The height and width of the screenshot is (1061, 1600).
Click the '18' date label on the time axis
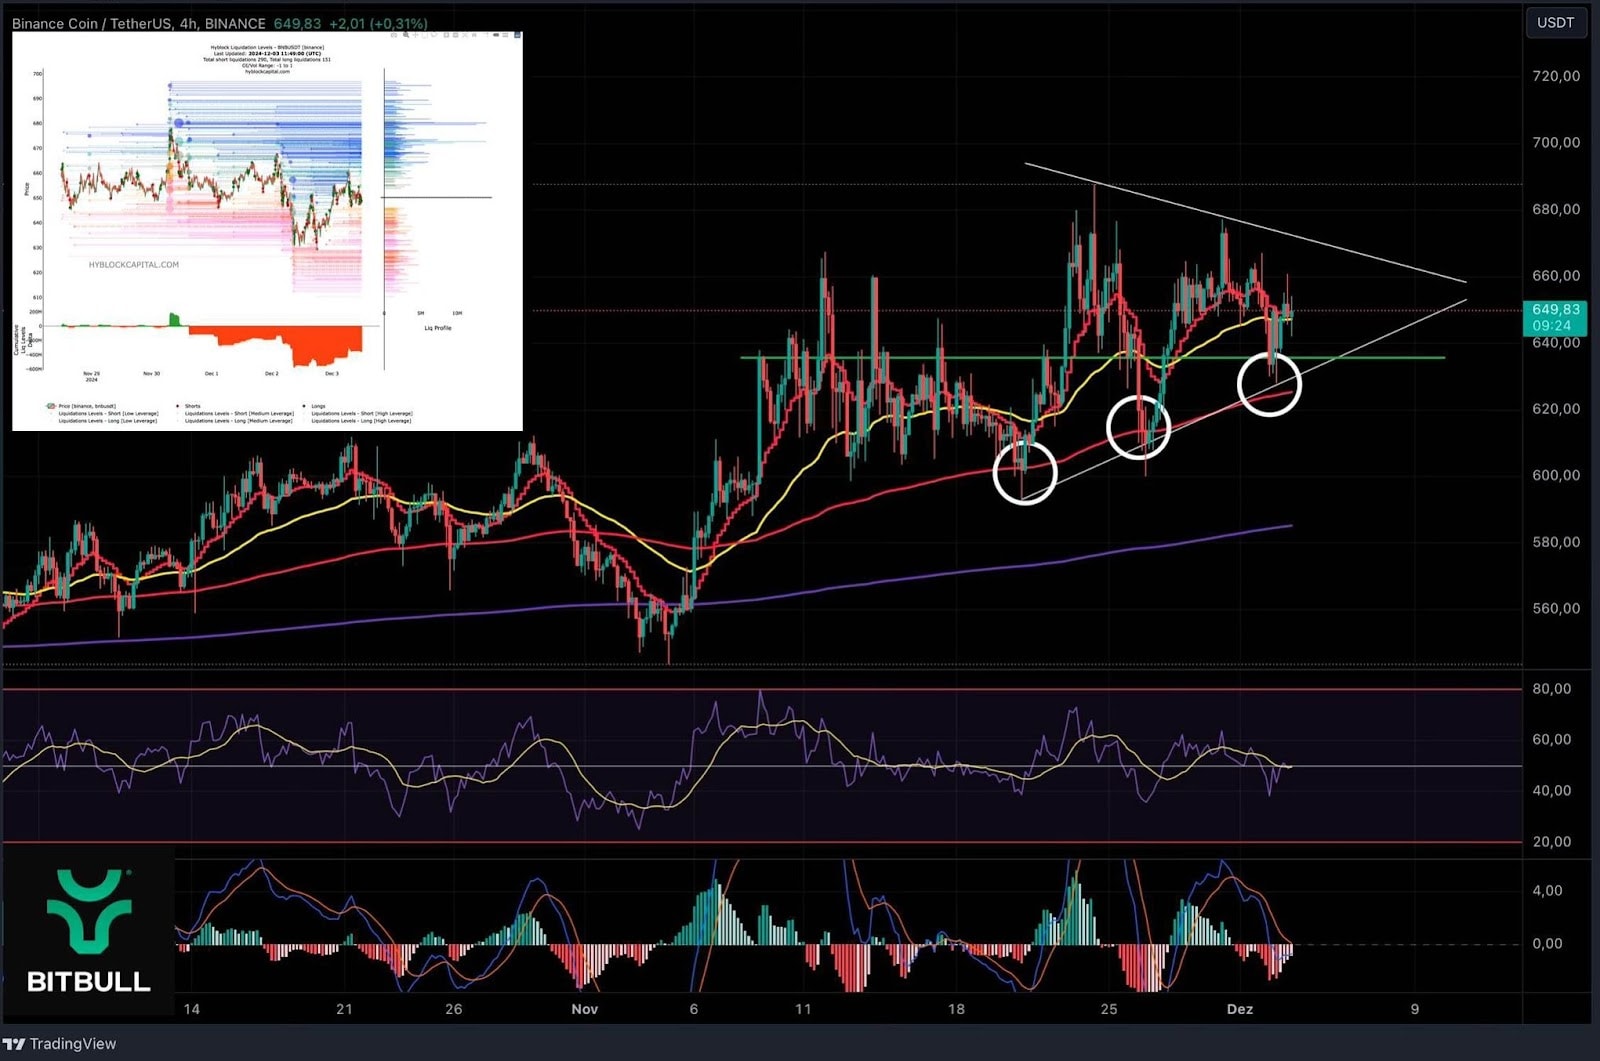tap(956, 1009)
